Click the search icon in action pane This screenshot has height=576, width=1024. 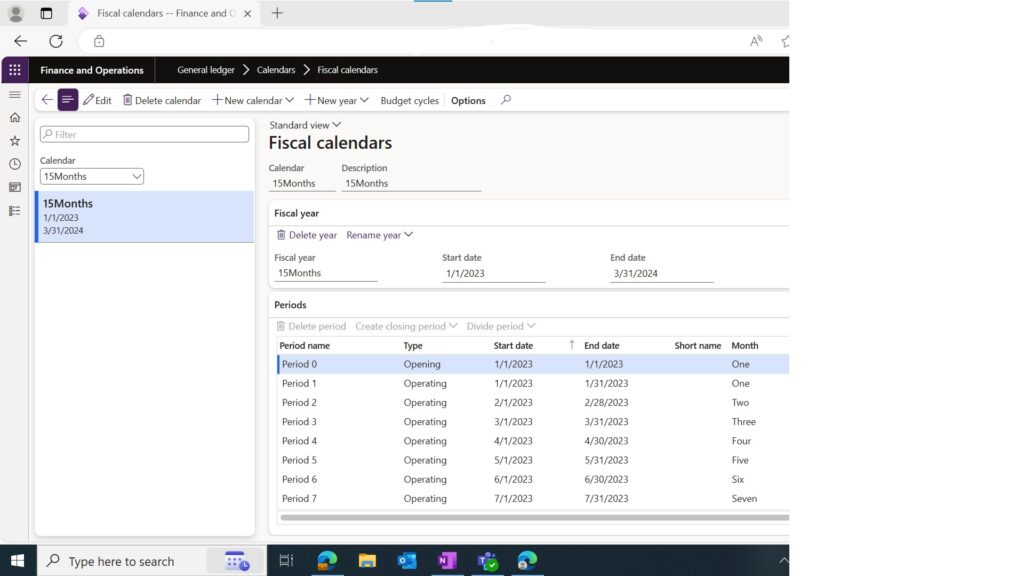(x=505, y=100)
